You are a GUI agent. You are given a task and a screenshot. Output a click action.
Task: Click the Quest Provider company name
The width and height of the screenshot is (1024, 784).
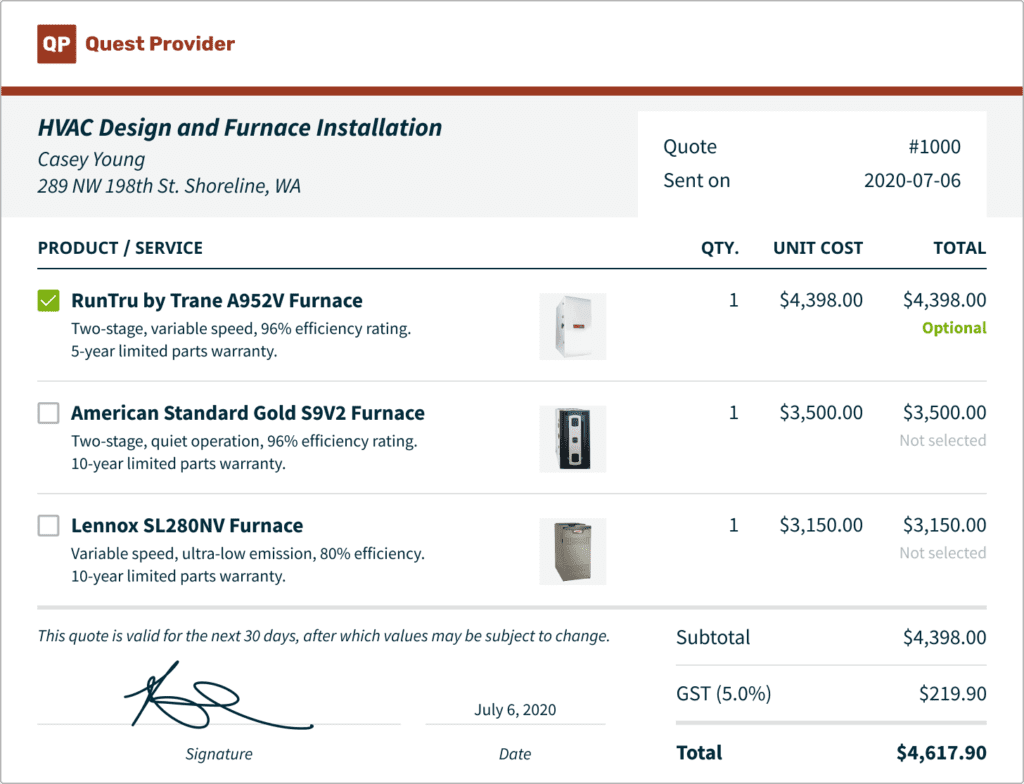pos(160,44)
